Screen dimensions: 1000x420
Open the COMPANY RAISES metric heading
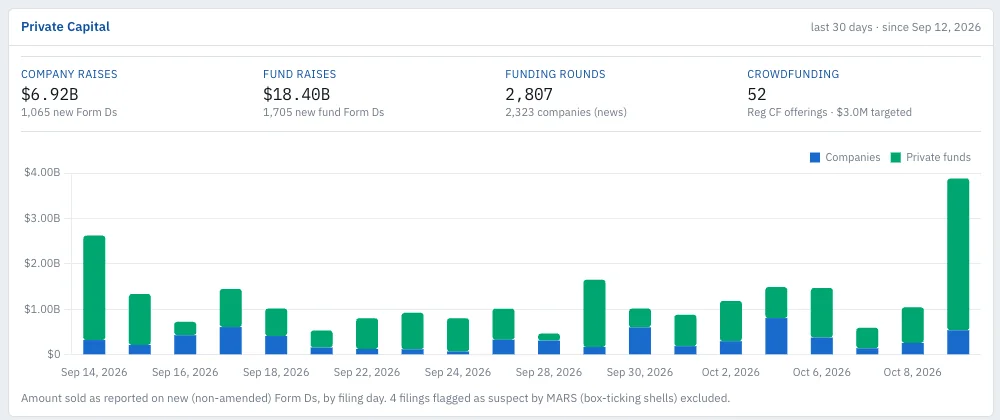click(x=69, y=74)
